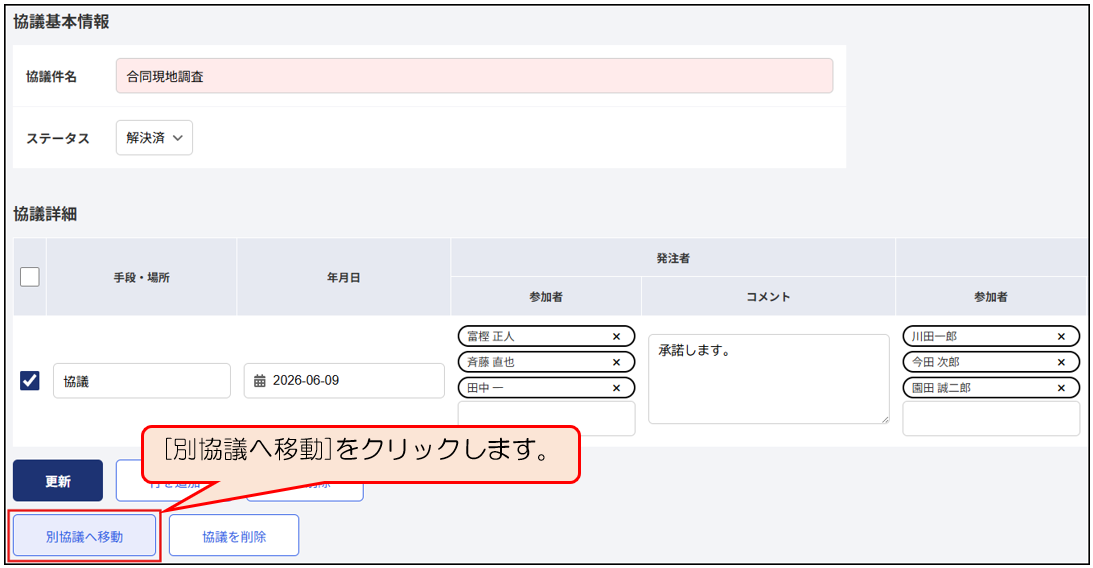1093x568 pixels.
Task: Click the 年月日 column header
Action: click(x=344, y=277)
